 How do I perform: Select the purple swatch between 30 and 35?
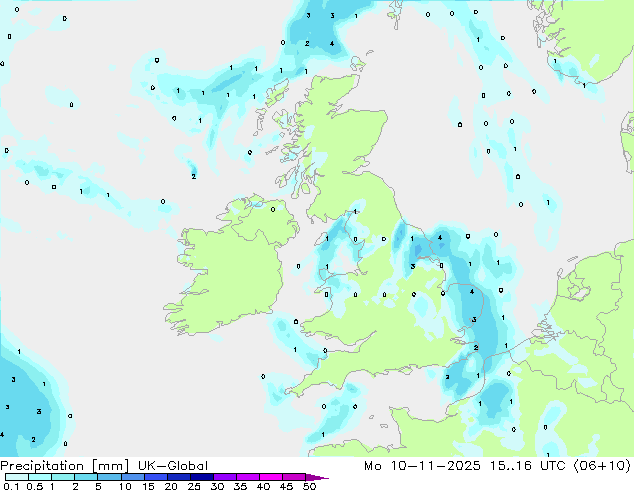pyautogui.click(x=224, y=477)
